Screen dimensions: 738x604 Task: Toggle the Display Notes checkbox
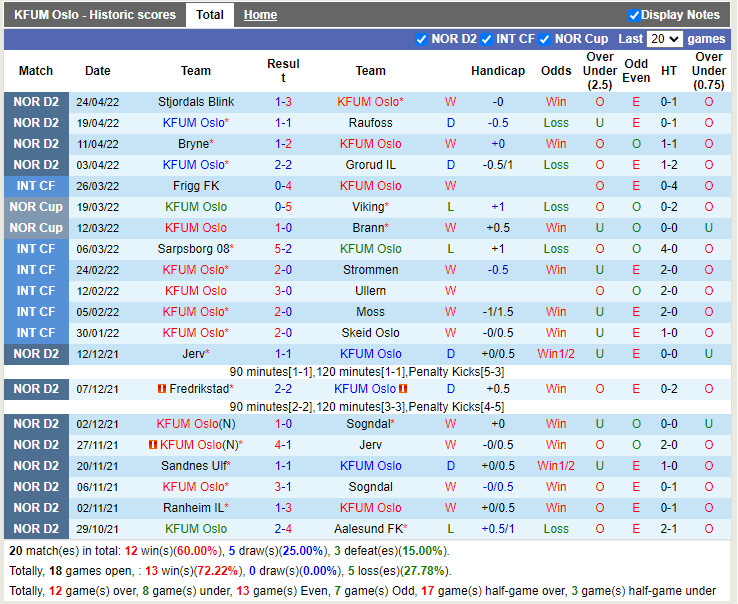click(x=634, y=15)
